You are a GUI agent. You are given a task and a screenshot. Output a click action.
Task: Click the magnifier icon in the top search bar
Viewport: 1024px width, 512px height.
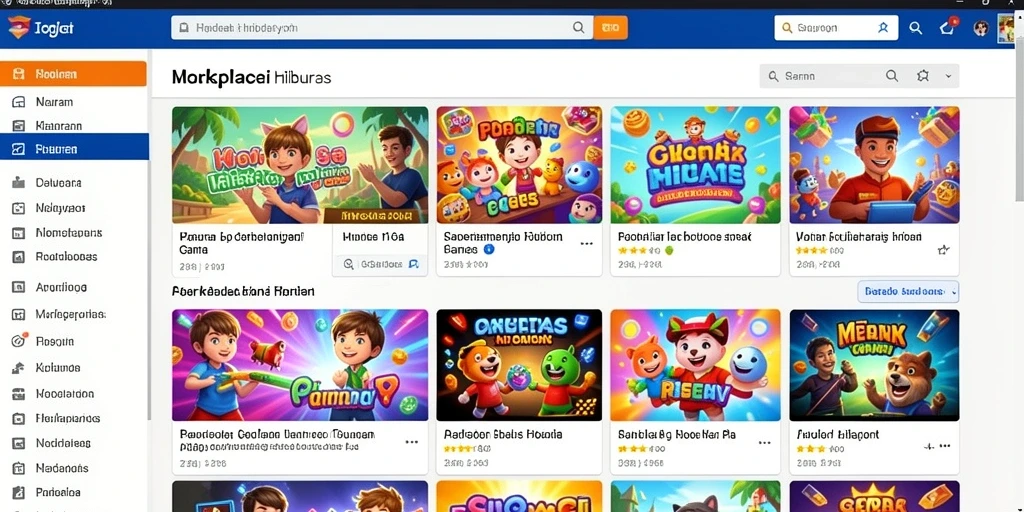point(578,27)
